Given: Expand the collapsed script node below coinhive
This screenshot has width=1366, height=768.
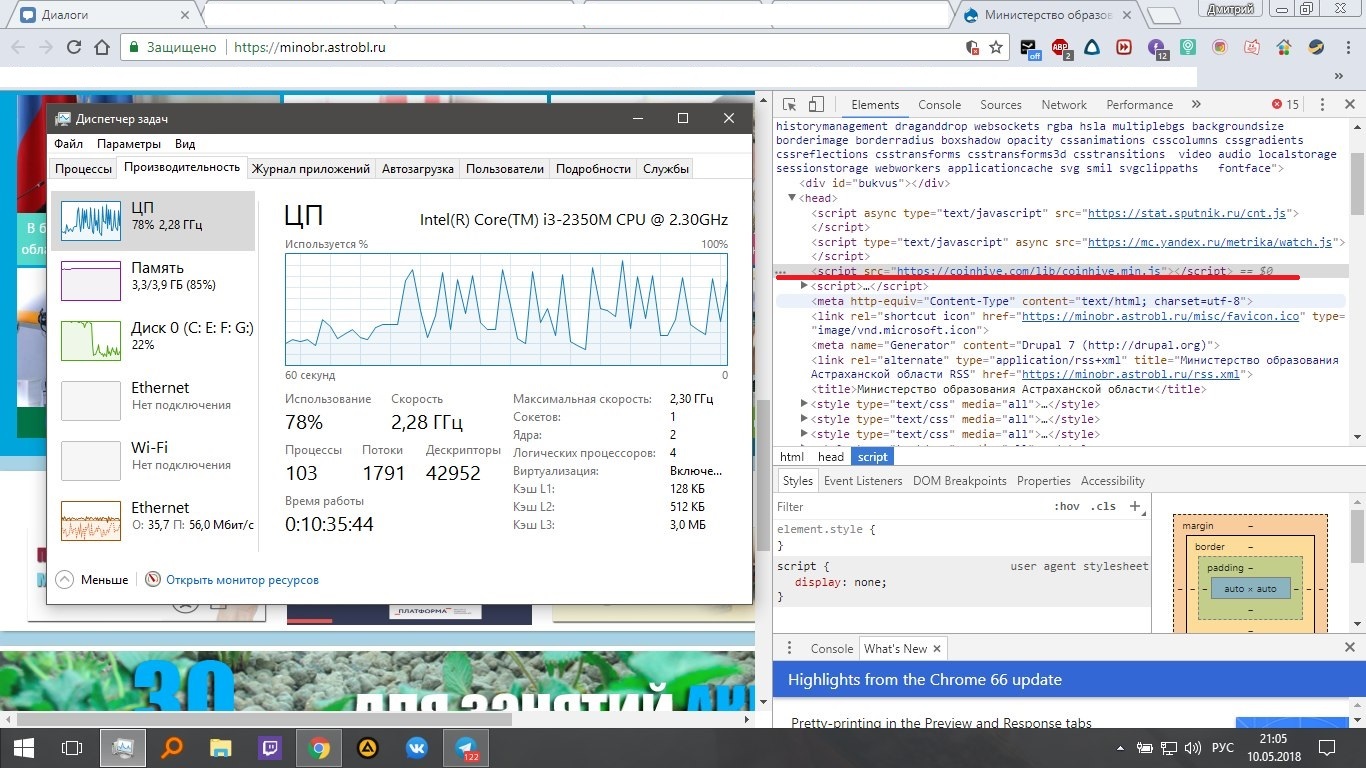Looking at the screenshot, I should (x=805, y=286).
